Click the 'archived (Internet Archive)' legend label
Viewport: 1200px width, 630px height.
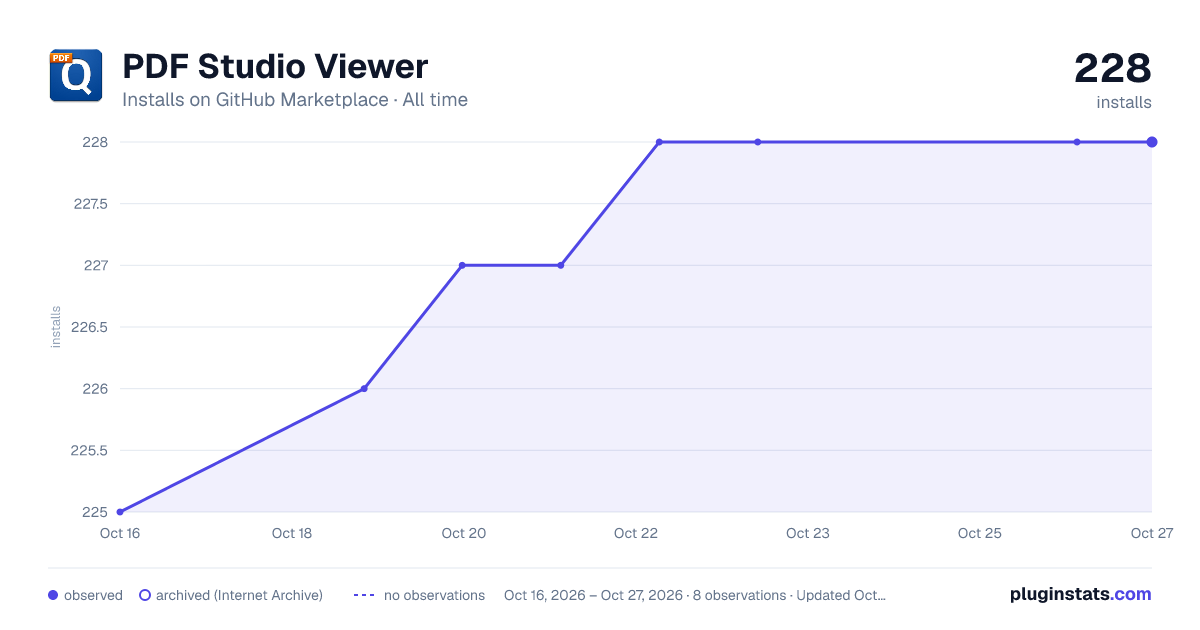tap(239, 595)
